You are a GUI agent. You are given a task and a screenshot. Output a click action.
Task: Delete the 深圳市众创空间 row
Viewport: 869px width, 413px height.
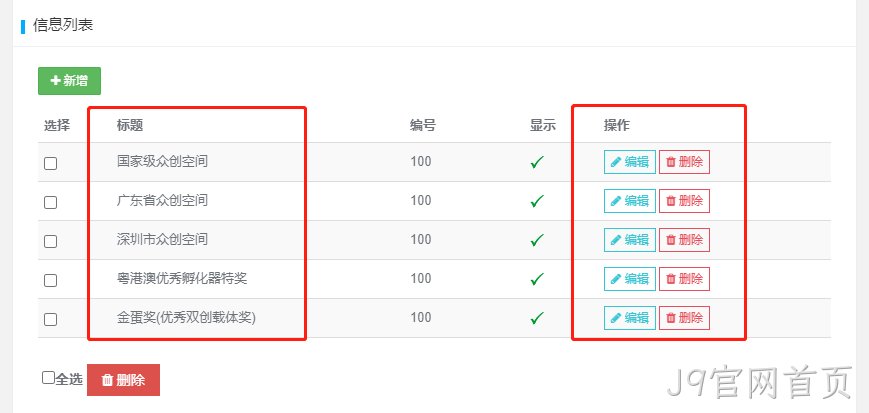(684, 240)
